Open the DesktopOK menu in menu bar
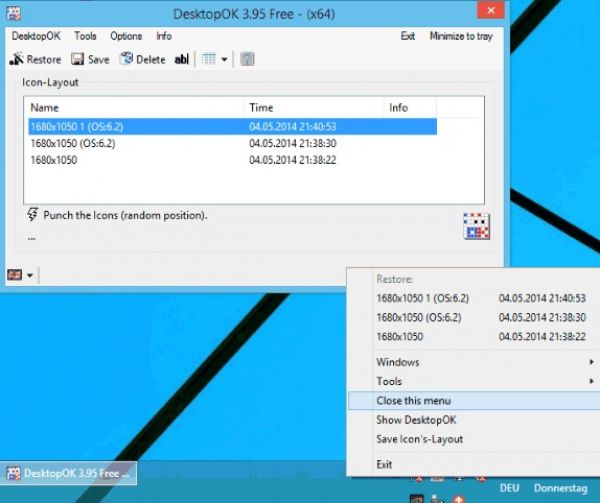 pos(36,36)
